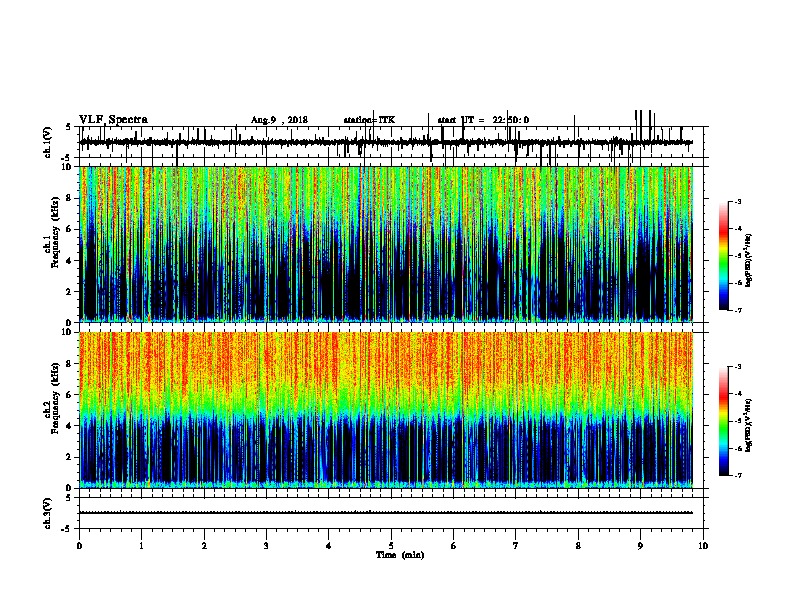Click the ch.1 'Frequency (kHz)' axis label
The height and width of the screenshot is (612, 792).
[x=54, y=234]
